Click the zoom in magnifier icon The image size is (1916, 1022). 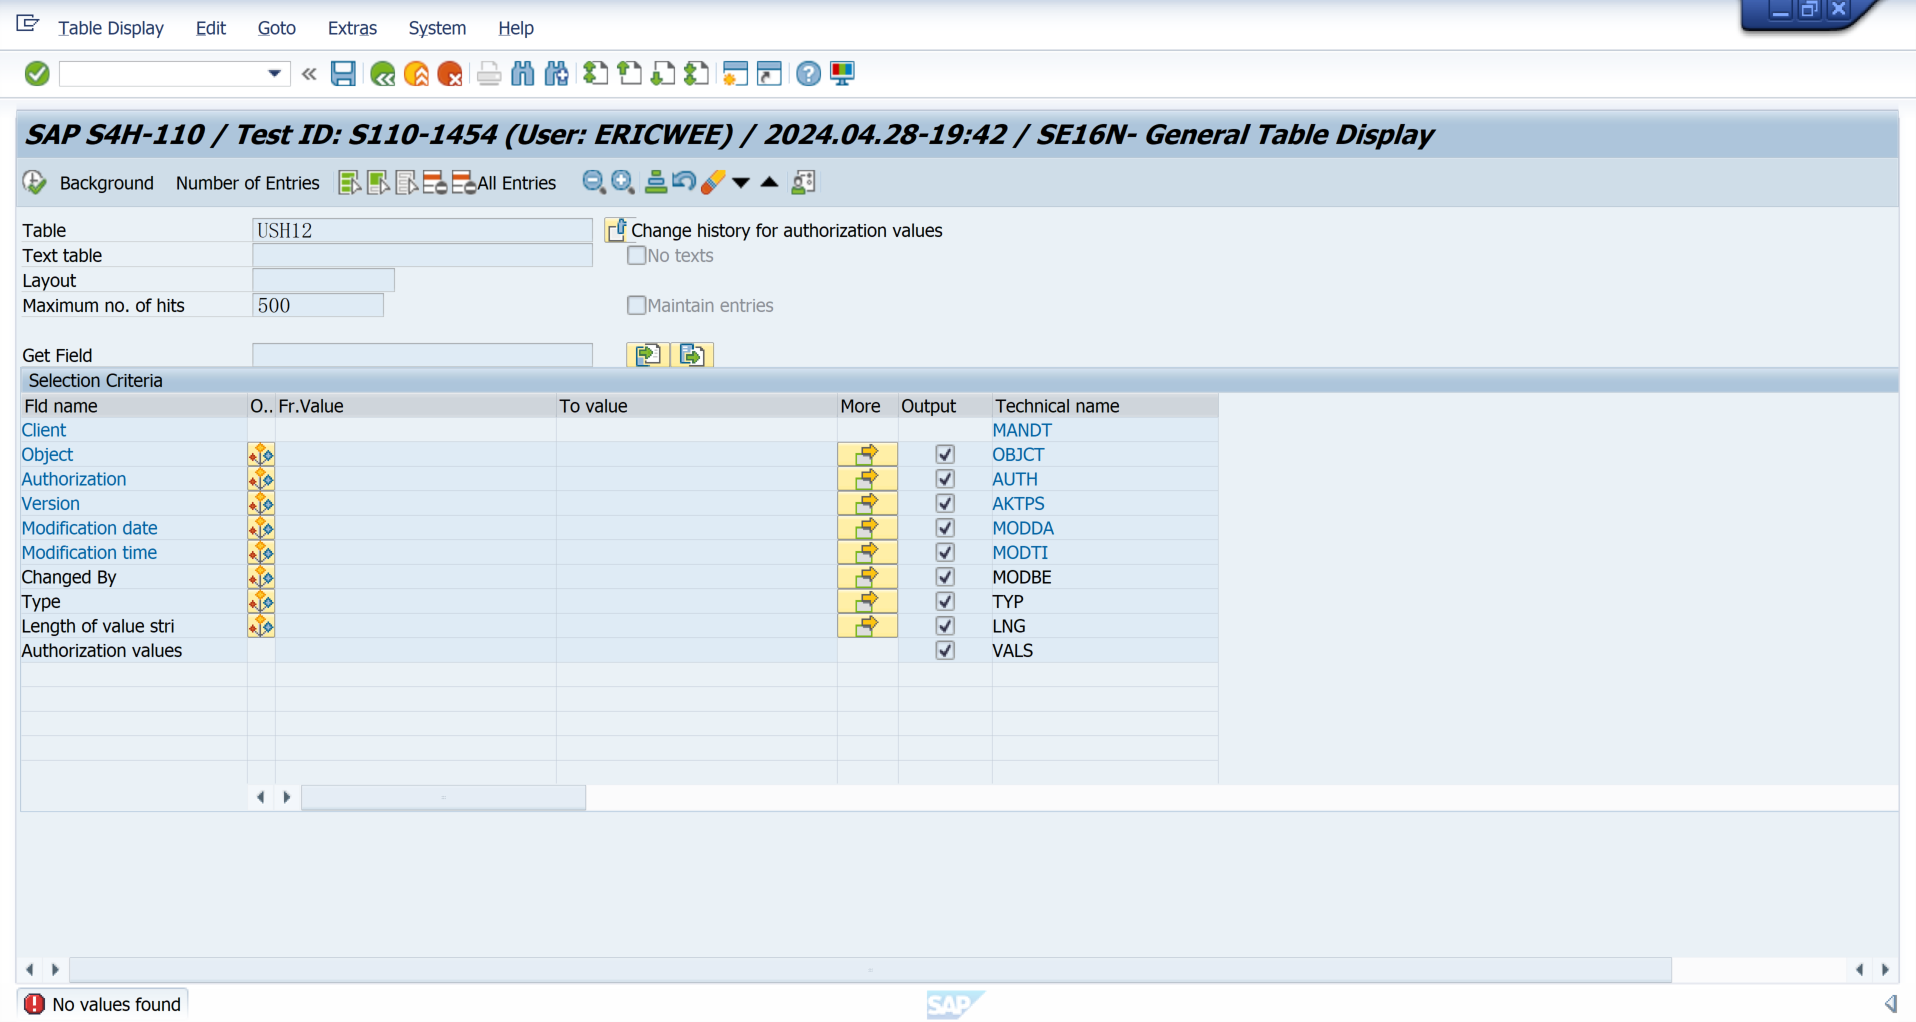(623, 182)
